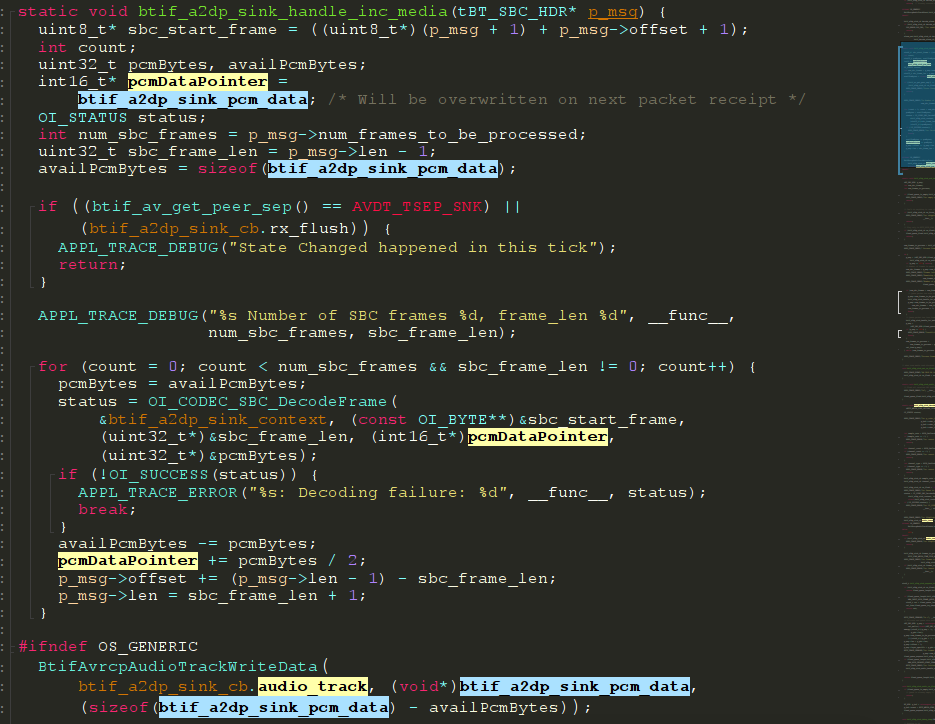Viewport: 935px width, 724px height.
Task: Click sizeof on the availPcmBytes assignment line
Action: (x=227, y=168)
